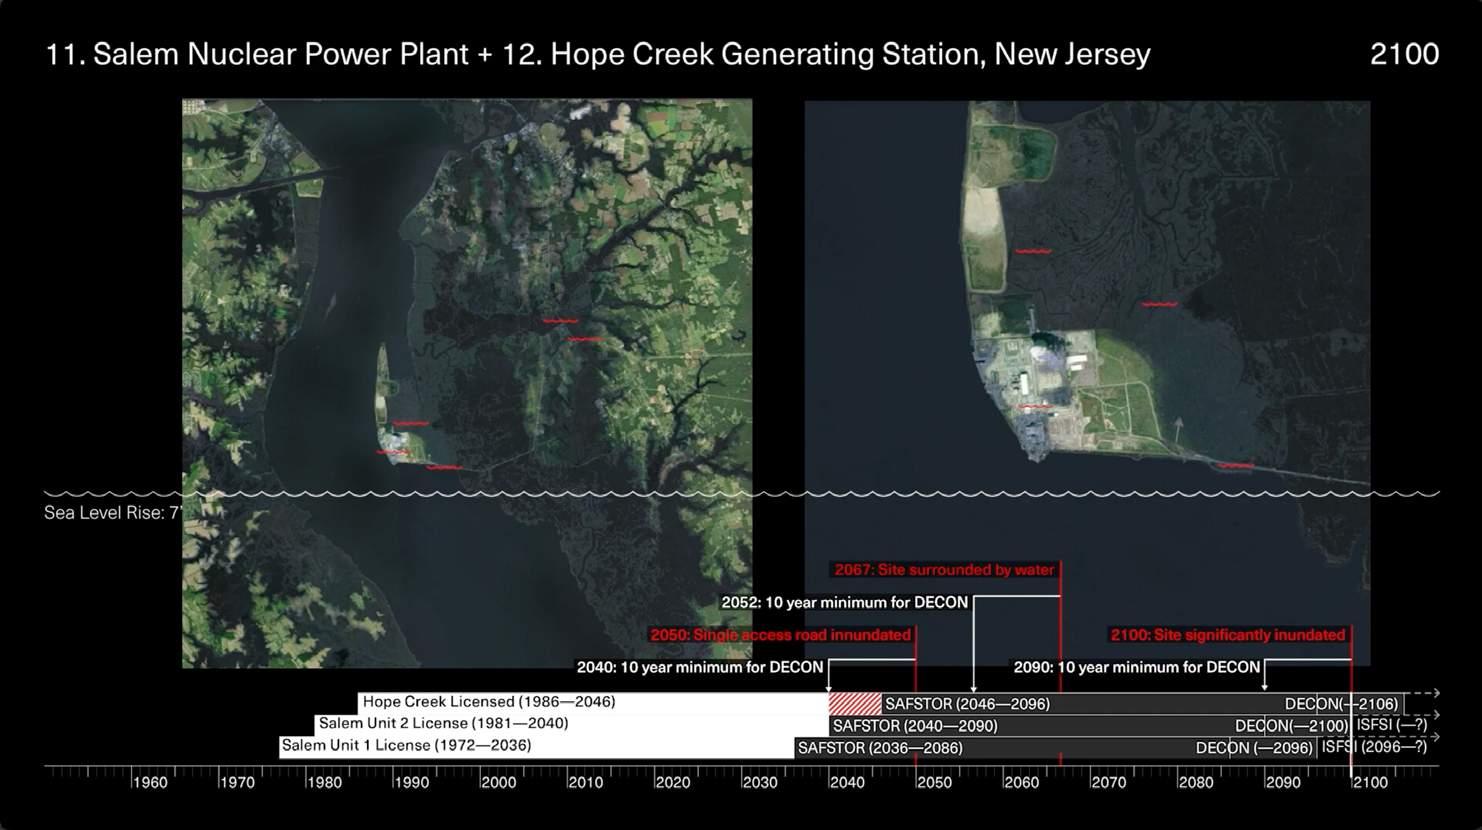The height and width of the screenshot is (830, 1482).
Task: Click the "SAFSTOR (2040—2090)" bar label
Action: [915, 726]
